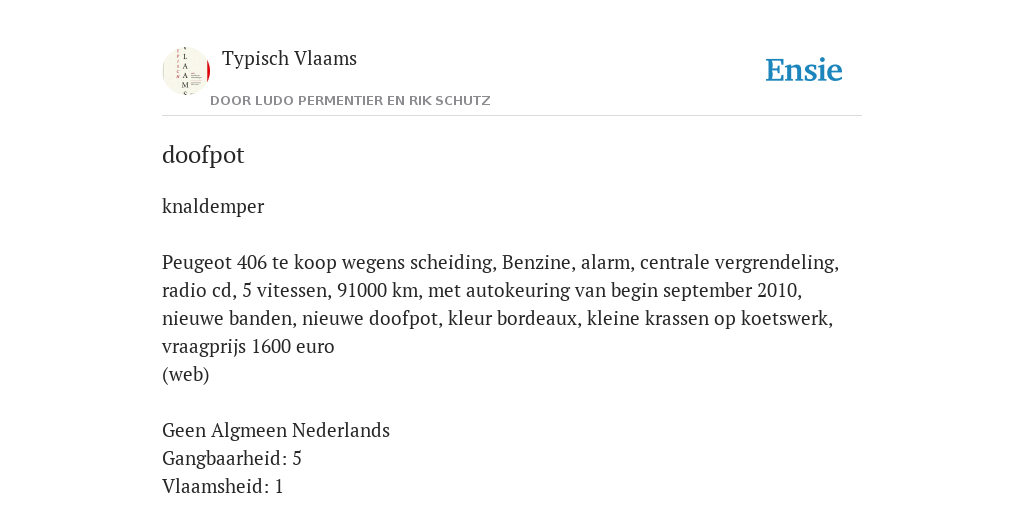Click the 'Geen Algmeen Nederlands' label
The height and width of the screenshot is (512, 1024).
[276, 431]
